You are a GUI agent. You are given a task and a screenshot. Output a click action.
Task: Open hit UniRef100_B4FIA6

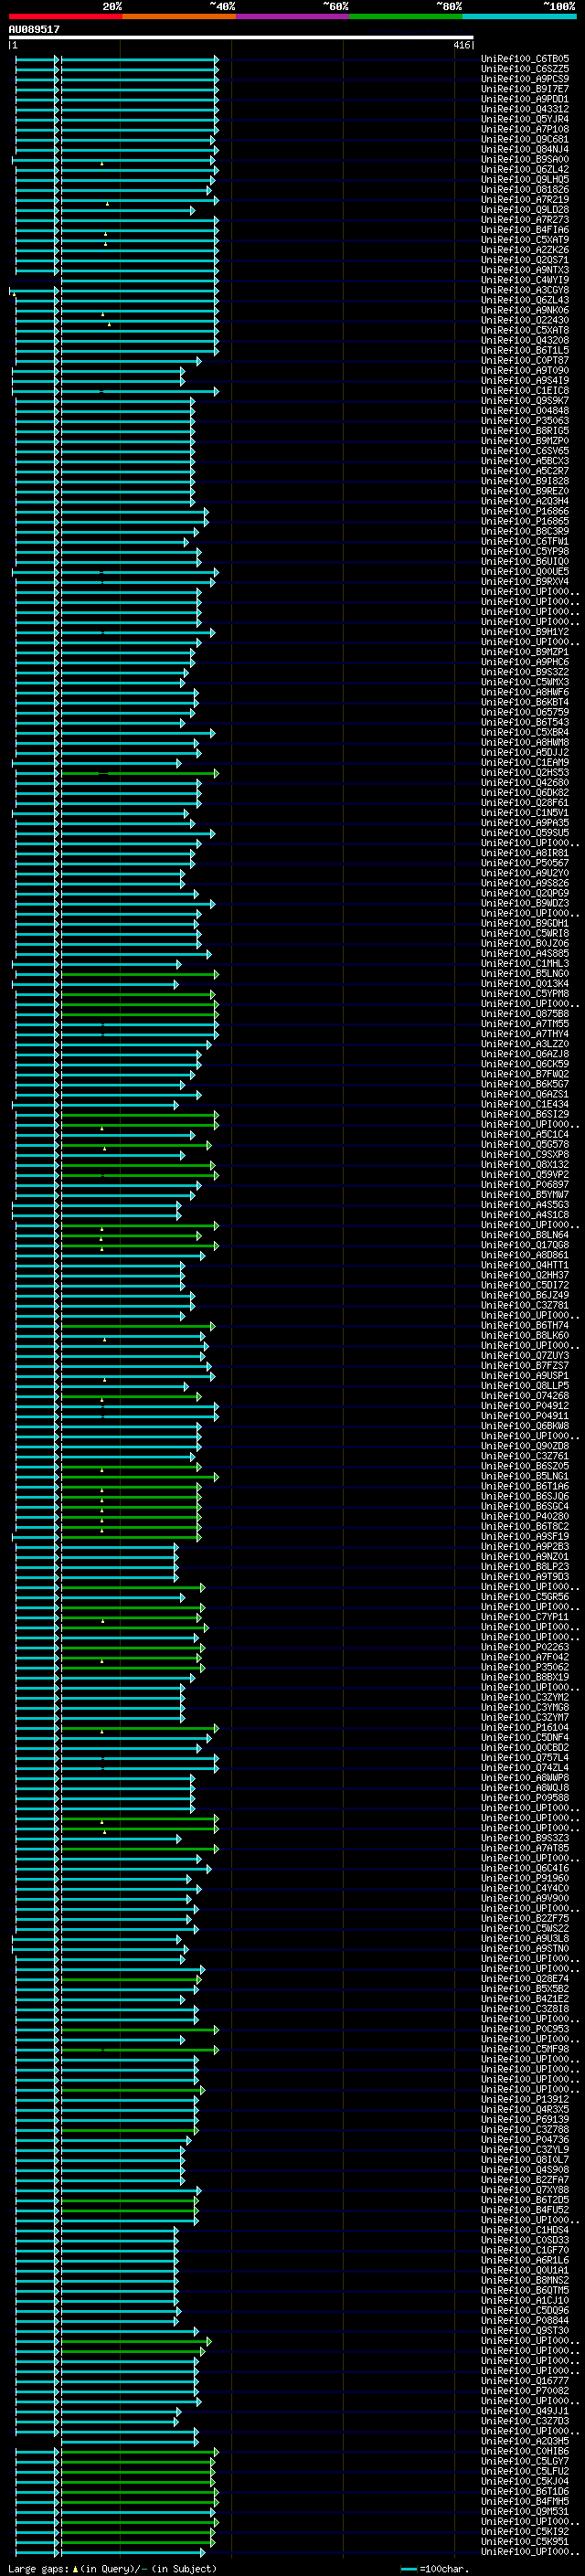(x=525, y=230)
